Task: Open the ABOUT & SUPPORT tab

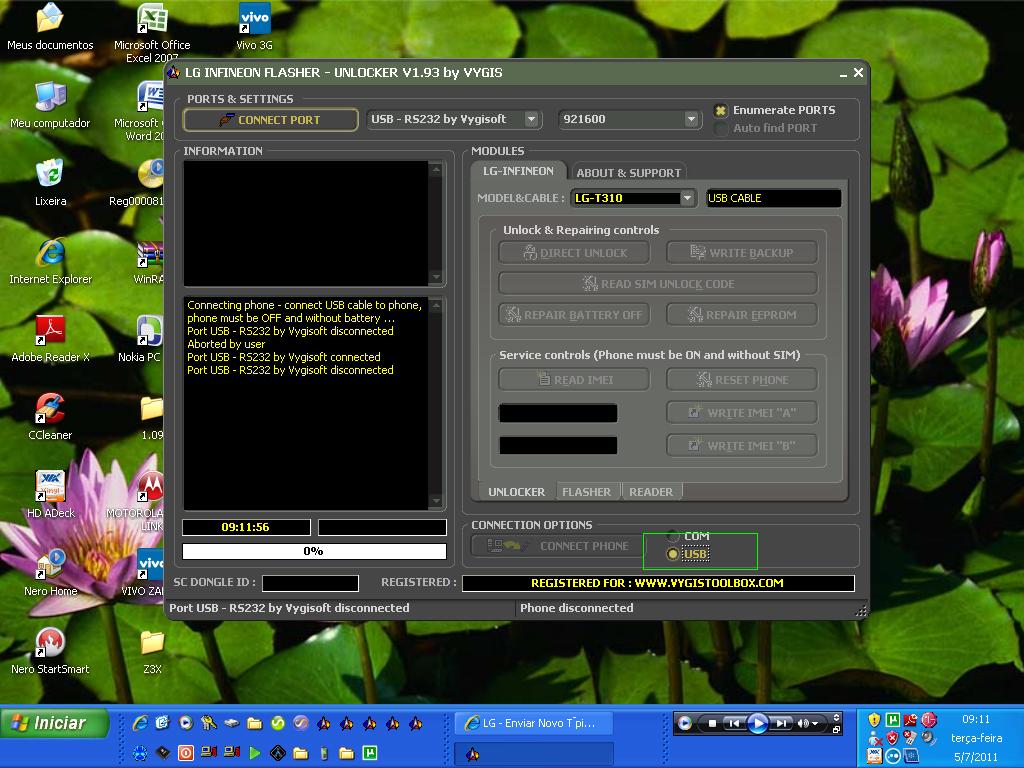Action: pyautogui.click(x=628, y=172)
